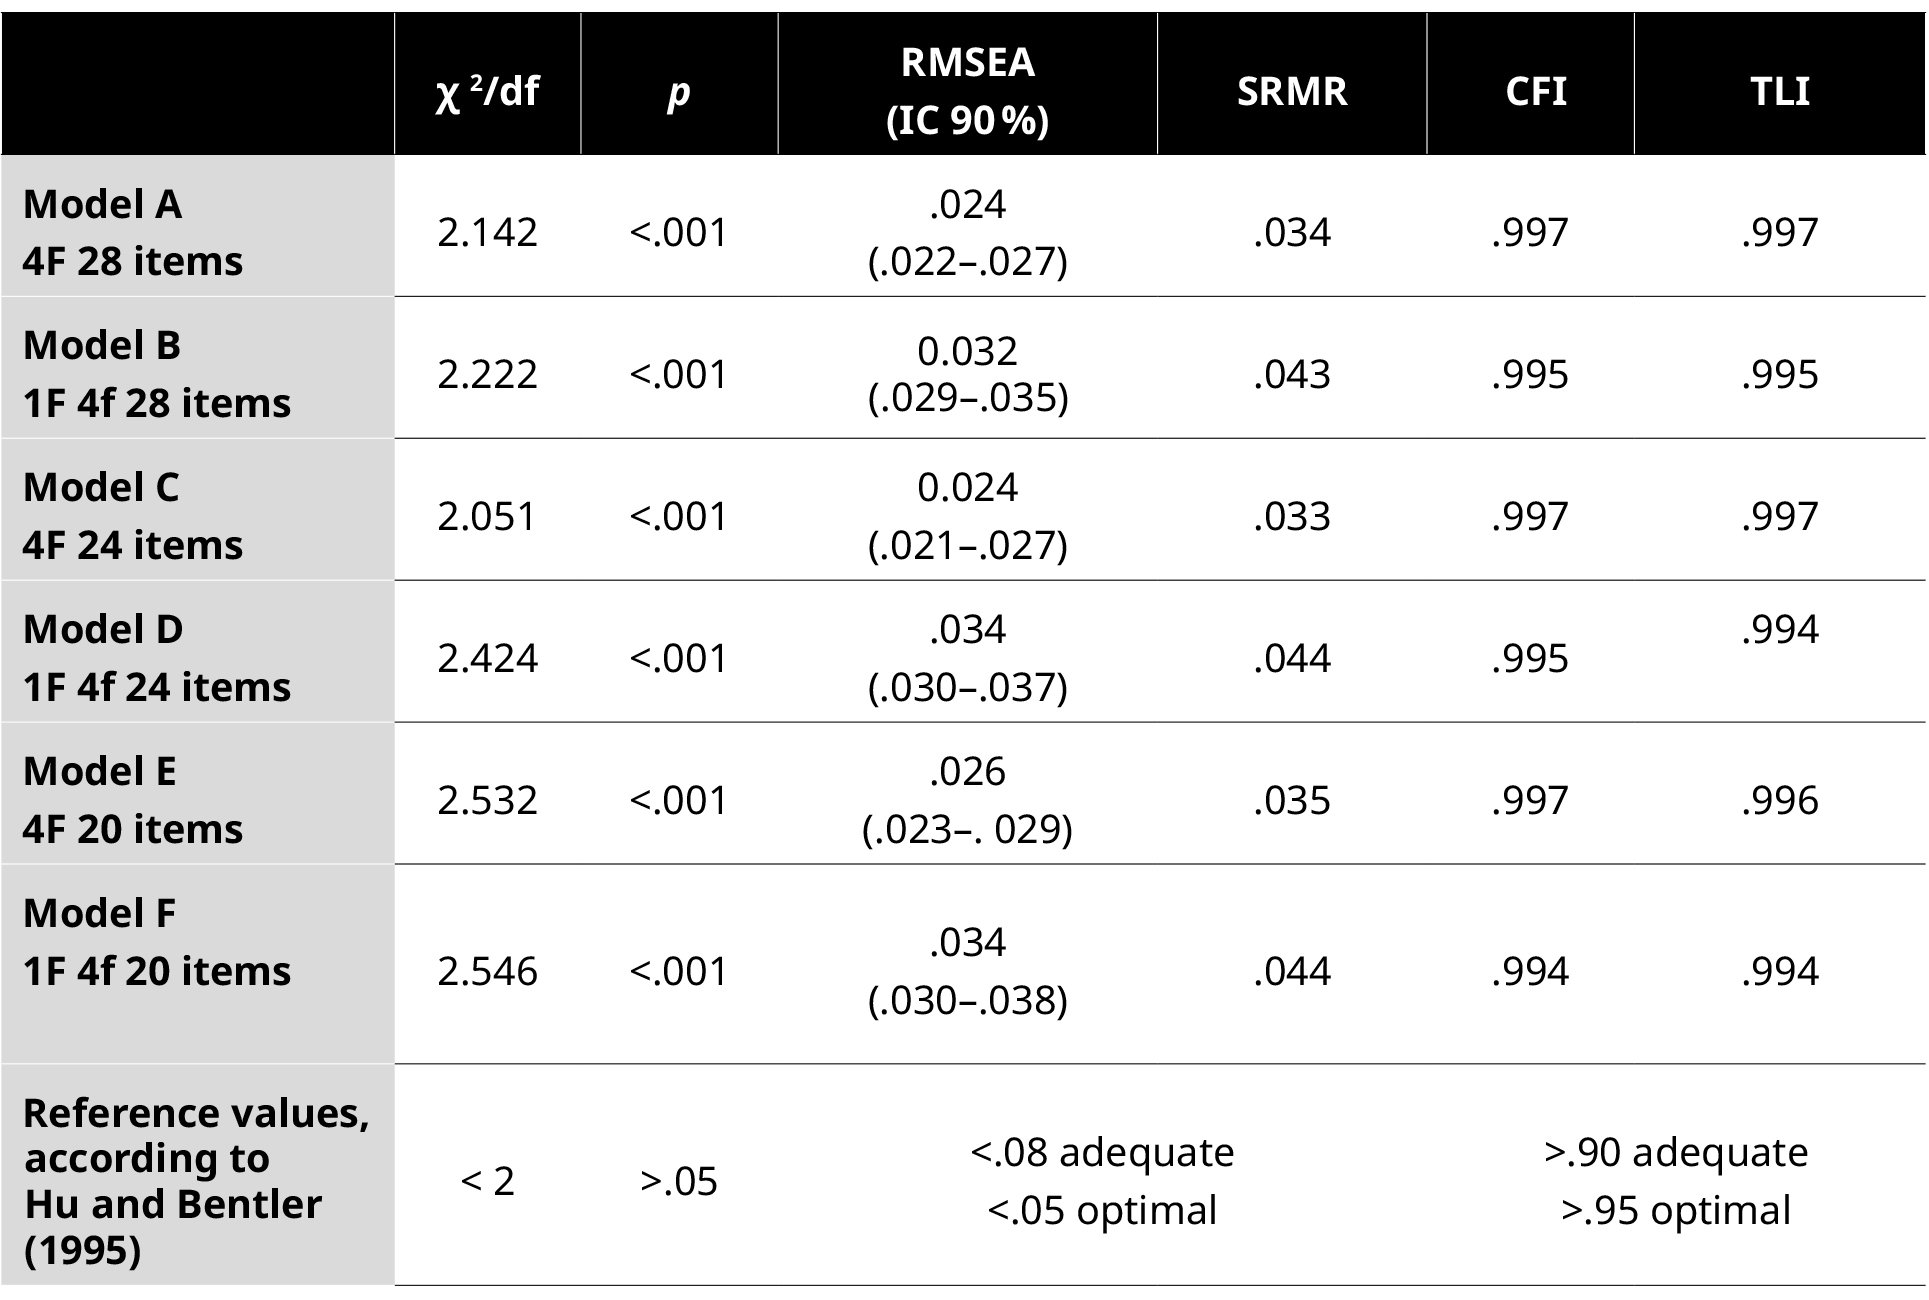Click the italic p column header

click(678, 92)
